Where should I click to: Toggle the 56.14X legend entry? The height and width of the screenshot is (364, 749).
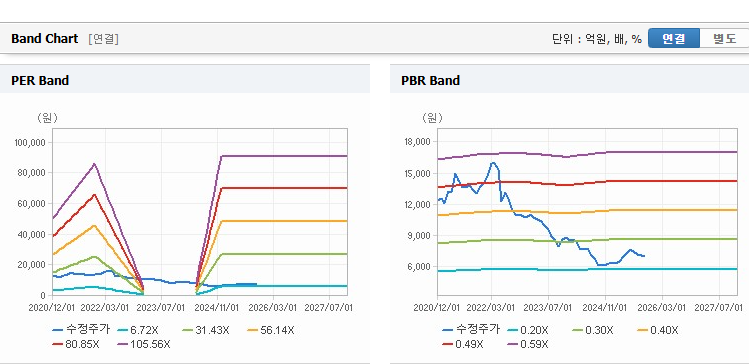271,330
